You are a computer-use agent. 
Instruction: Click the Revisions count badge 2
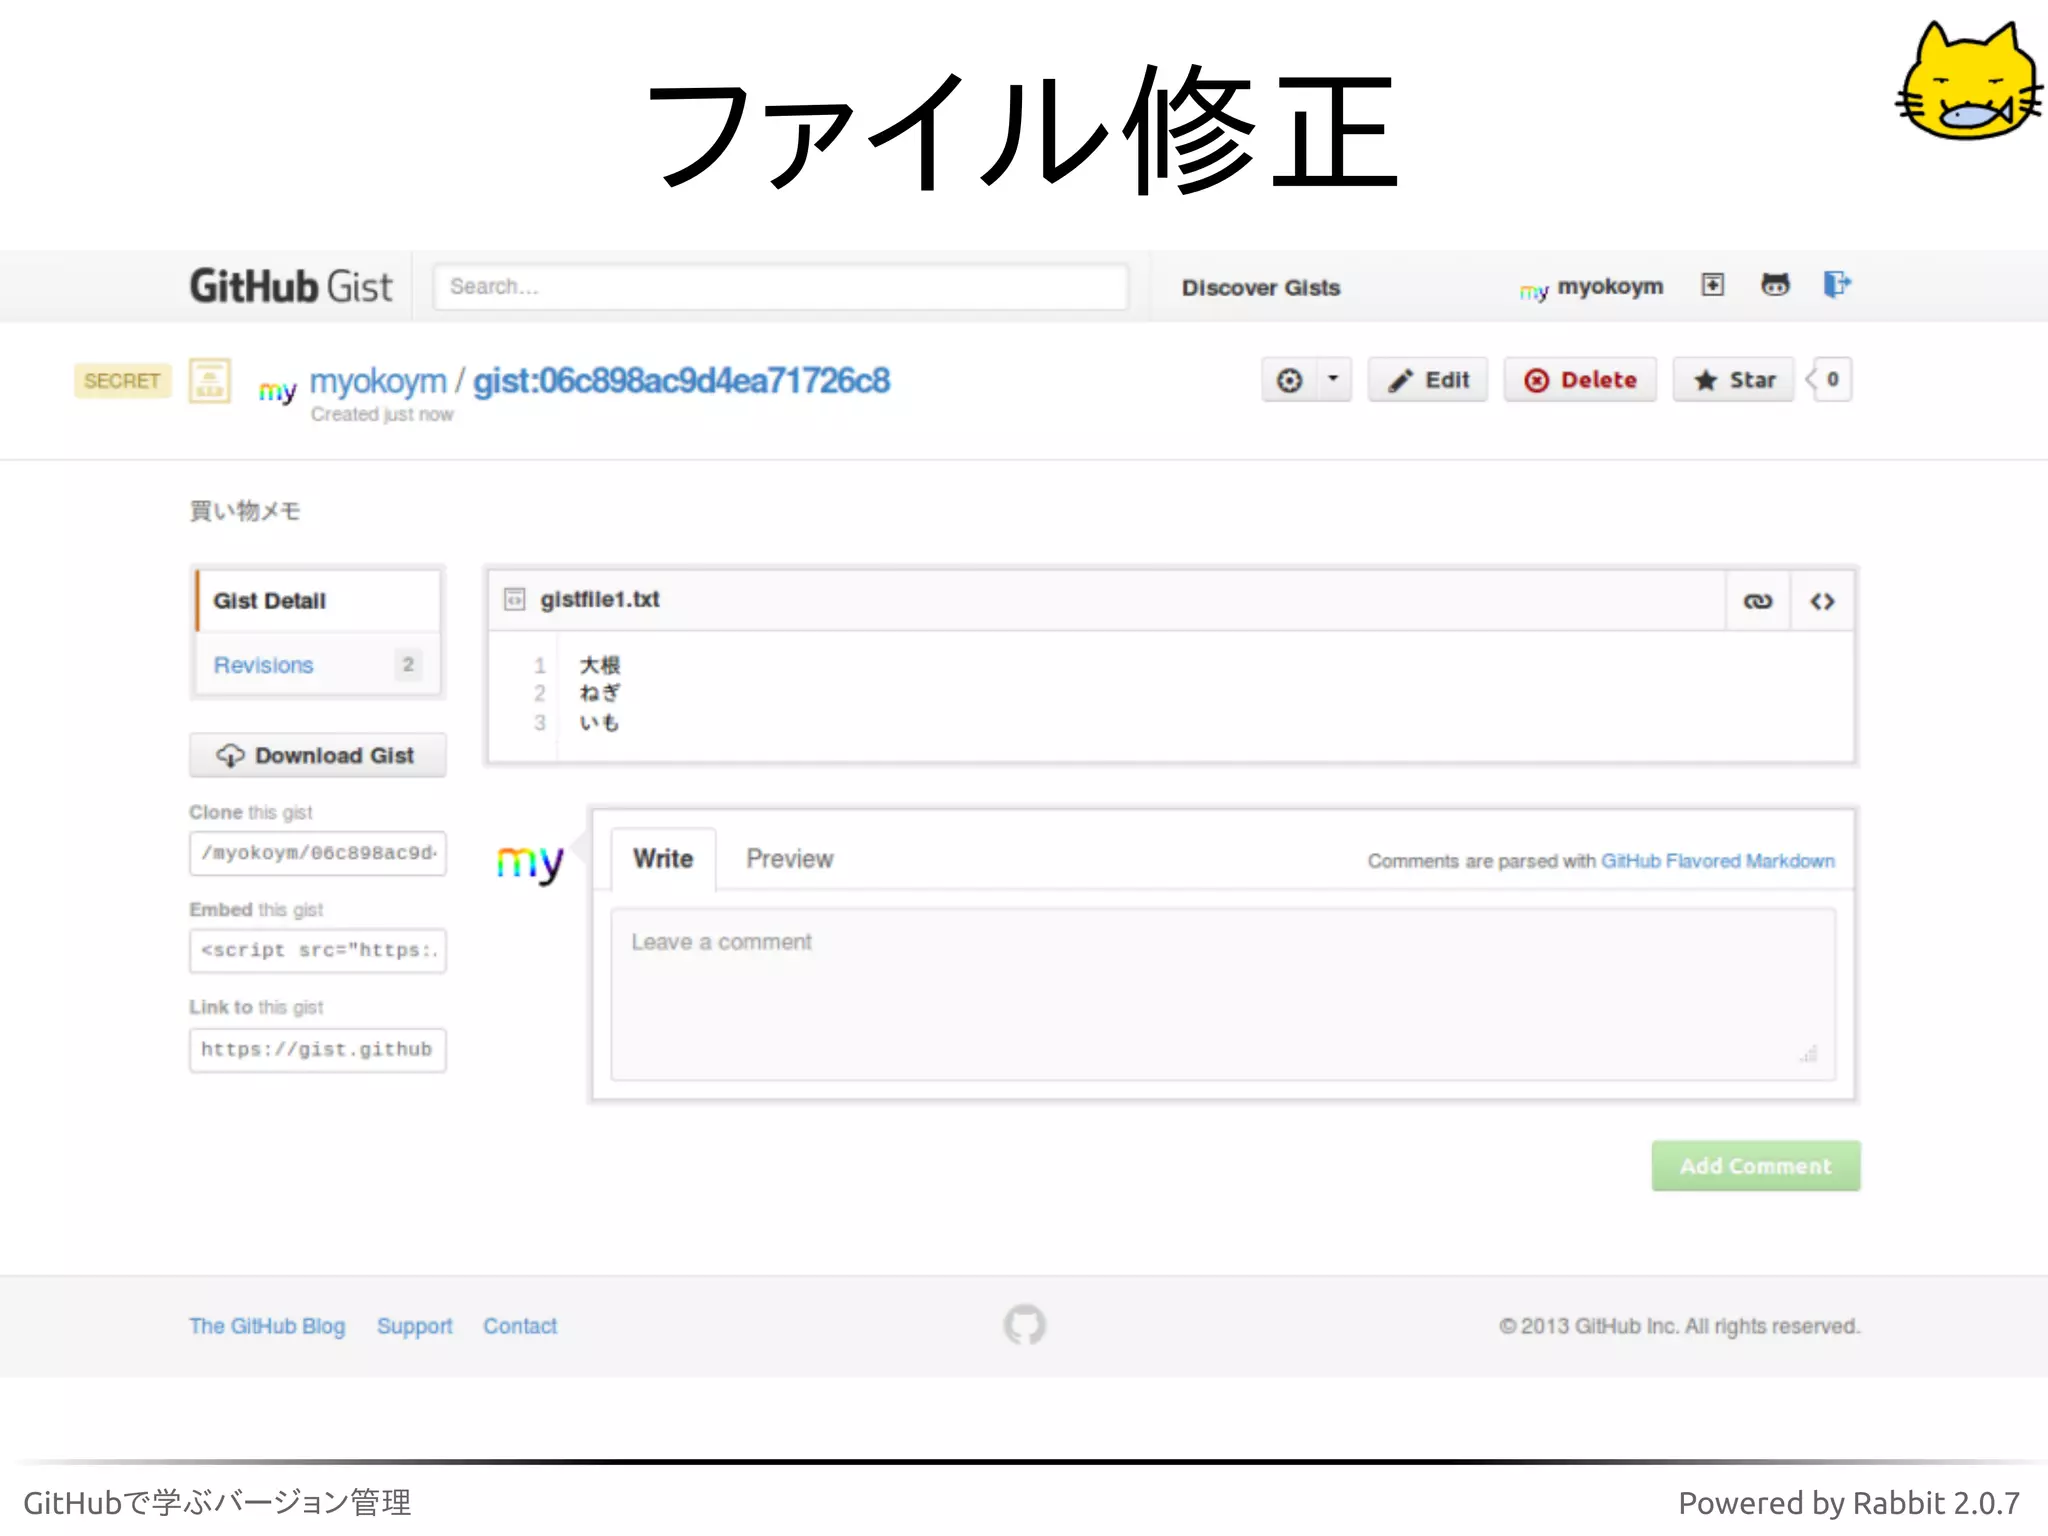pos(408,664)
